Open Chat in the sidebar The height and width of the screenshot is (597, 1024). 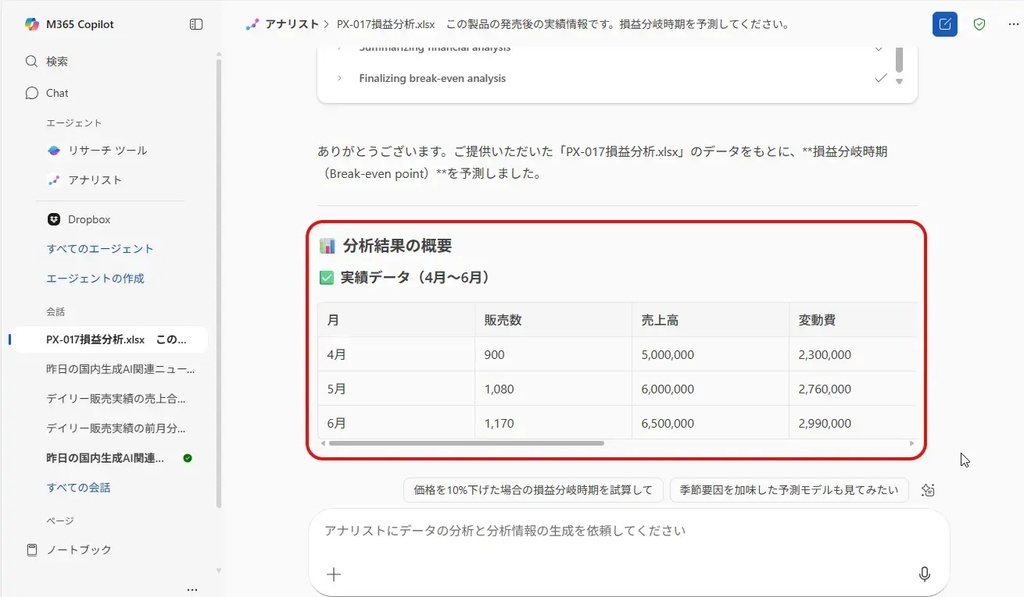[x=57, y=93]
